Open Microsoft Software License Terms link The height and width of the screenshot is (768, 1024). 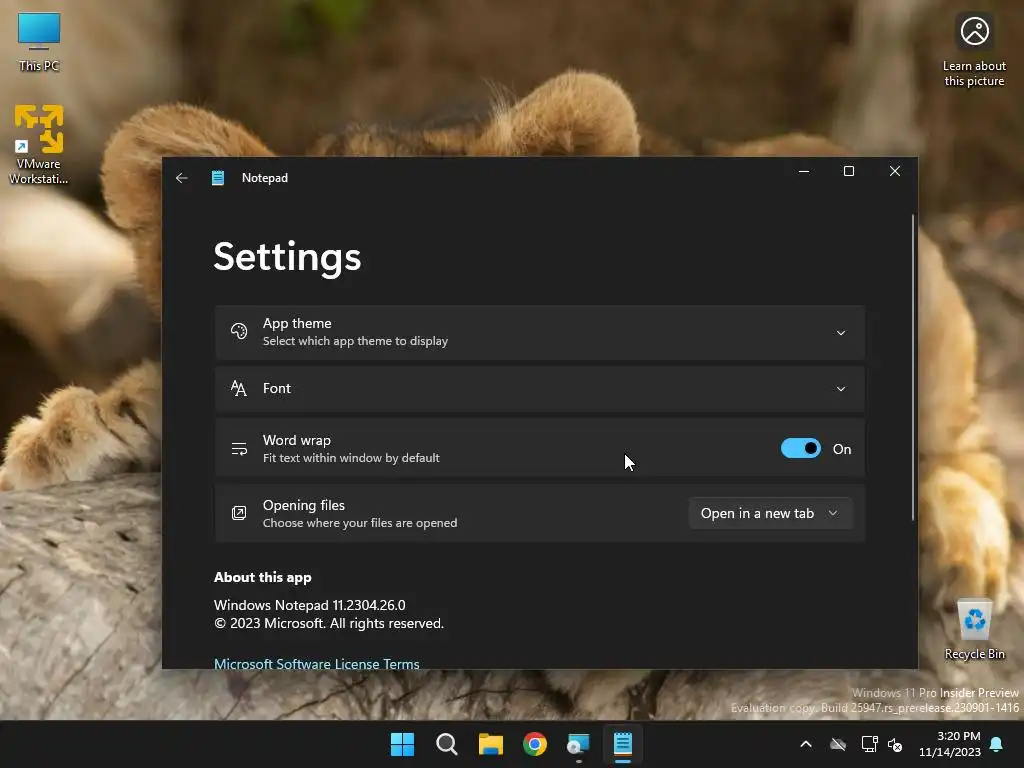[317, 664]
